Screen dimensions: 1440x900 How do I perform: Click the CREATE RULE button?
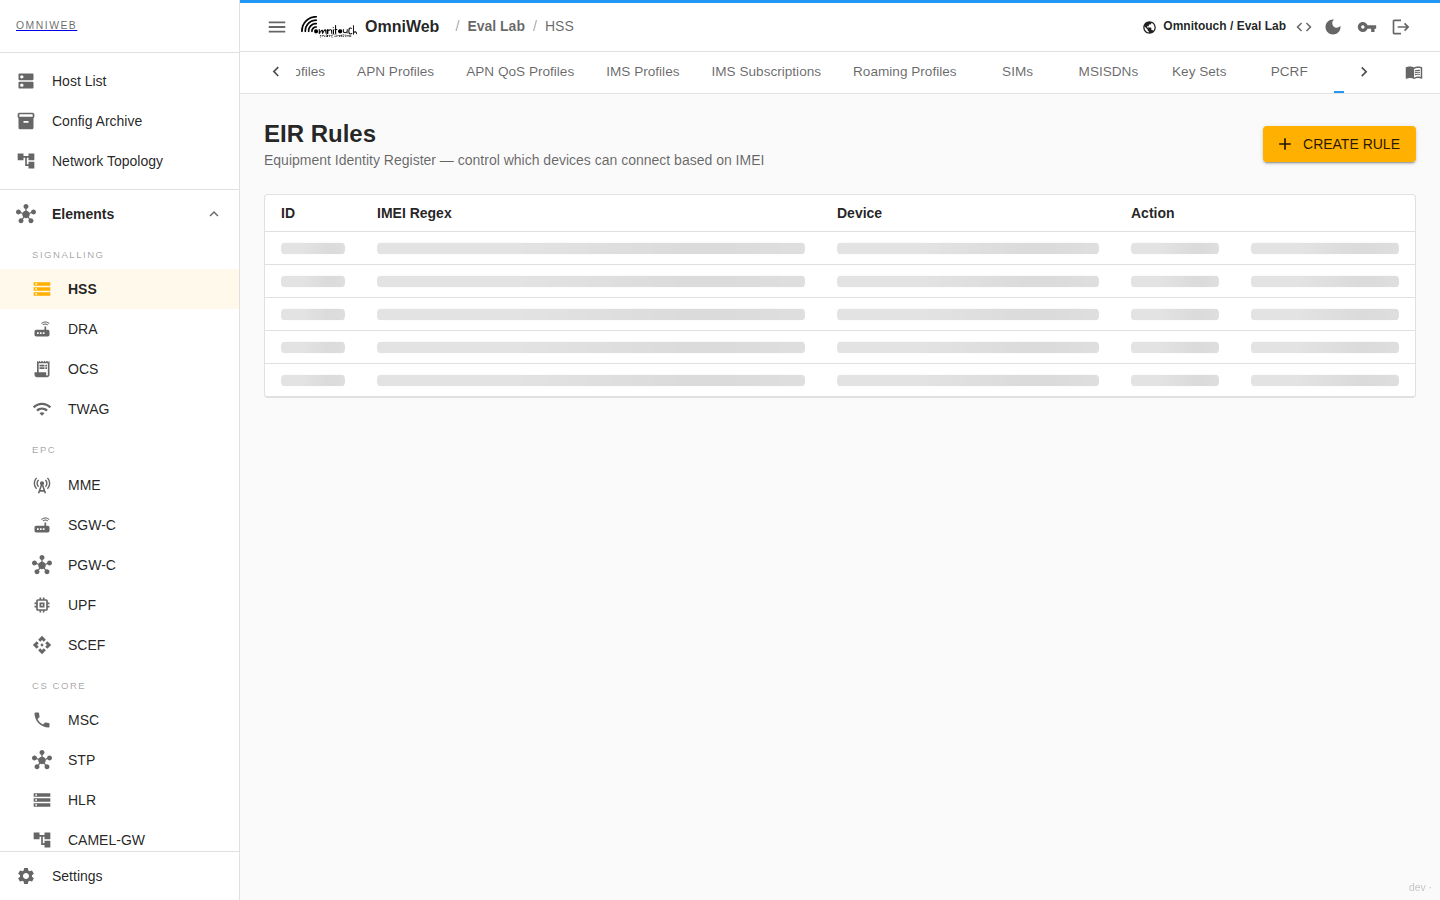[x=1339, y=144]
